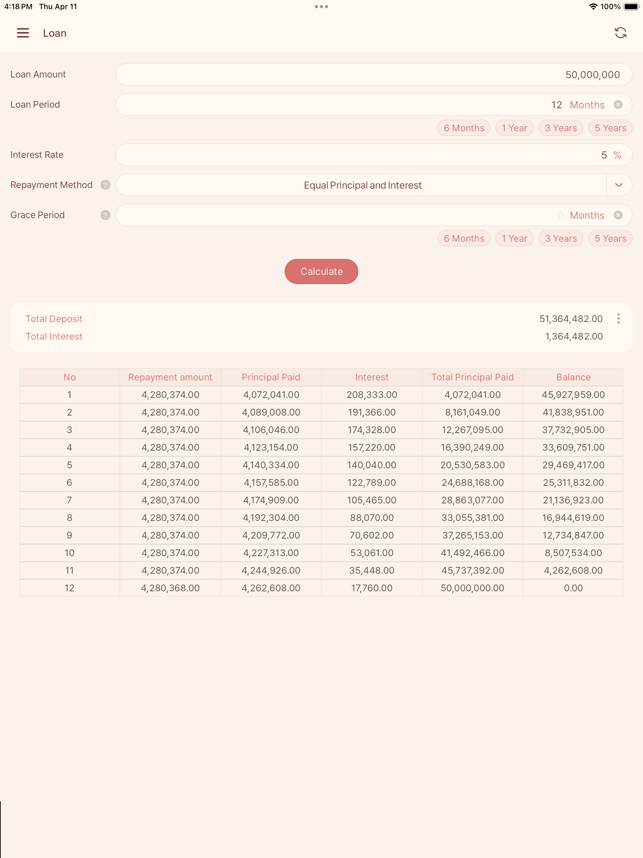Click the No column header
Image resolution: width=643 pixels, height=858 pixels.
(x=69, y=377)
